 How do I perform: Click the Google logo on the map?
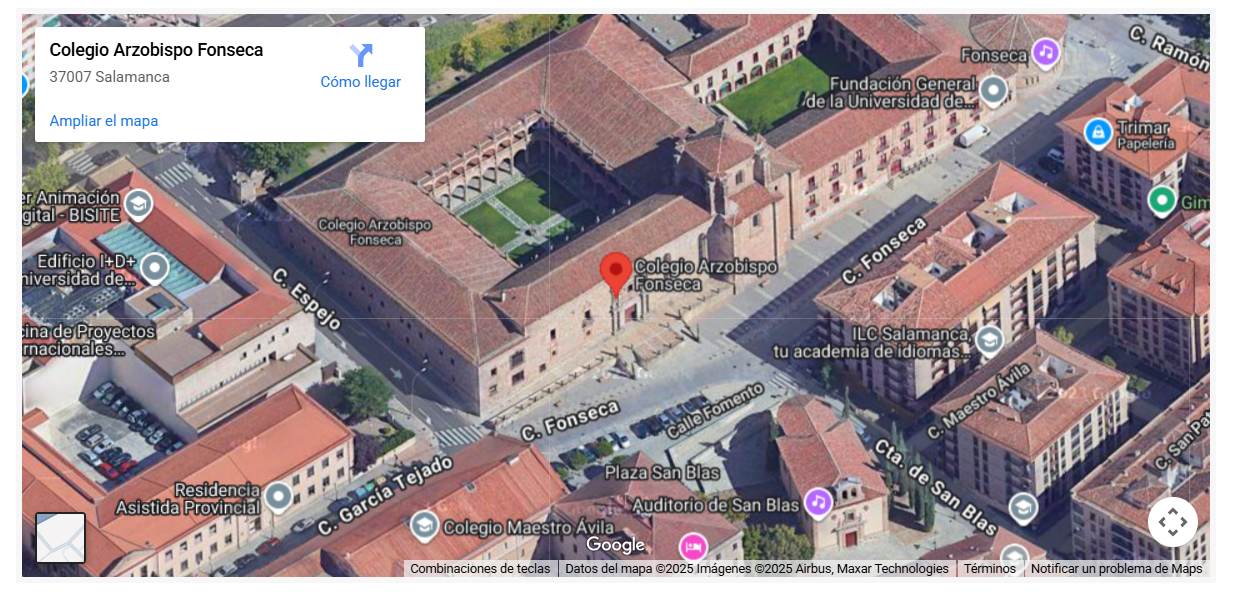pyautogui.click(x=615, y=545)
